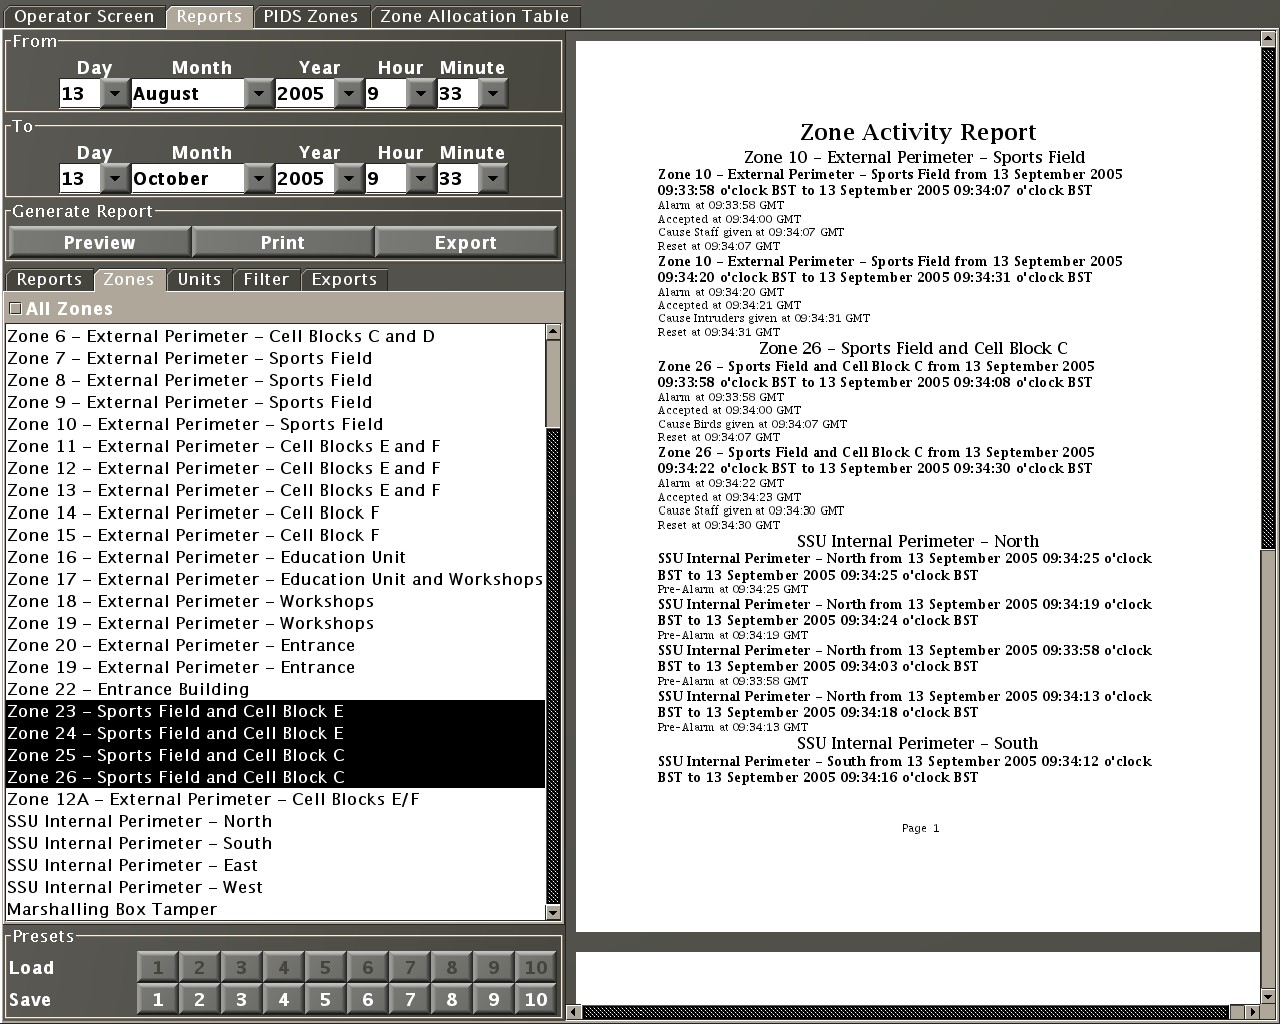Save to preset 2

[x=200, y=999]
